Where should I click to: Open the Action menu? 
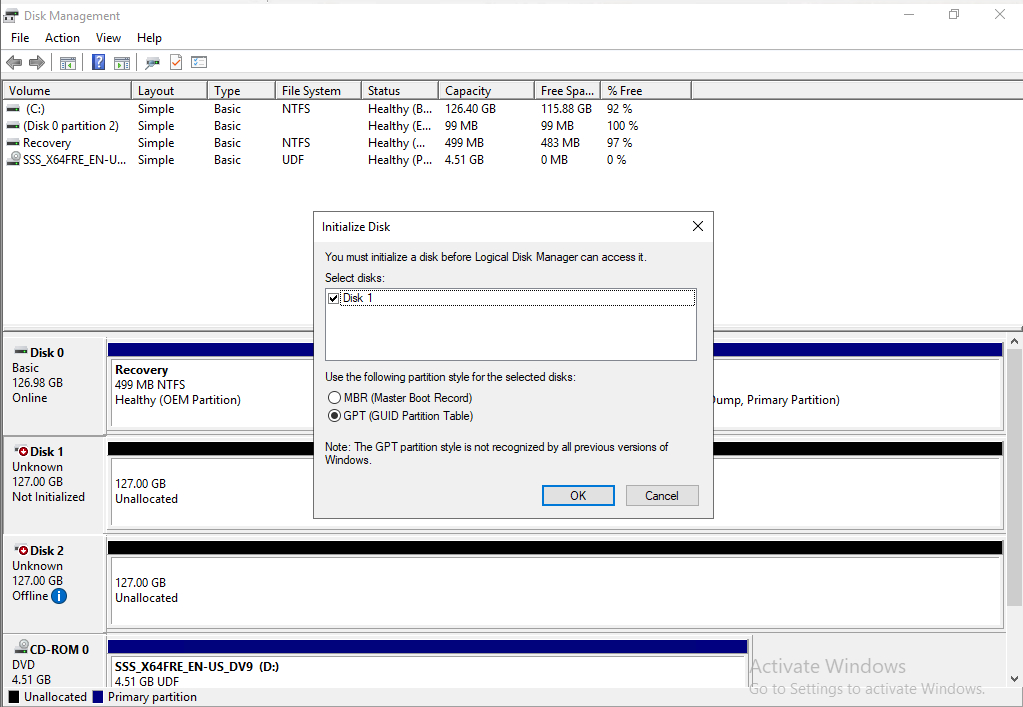tap(62, 37)
